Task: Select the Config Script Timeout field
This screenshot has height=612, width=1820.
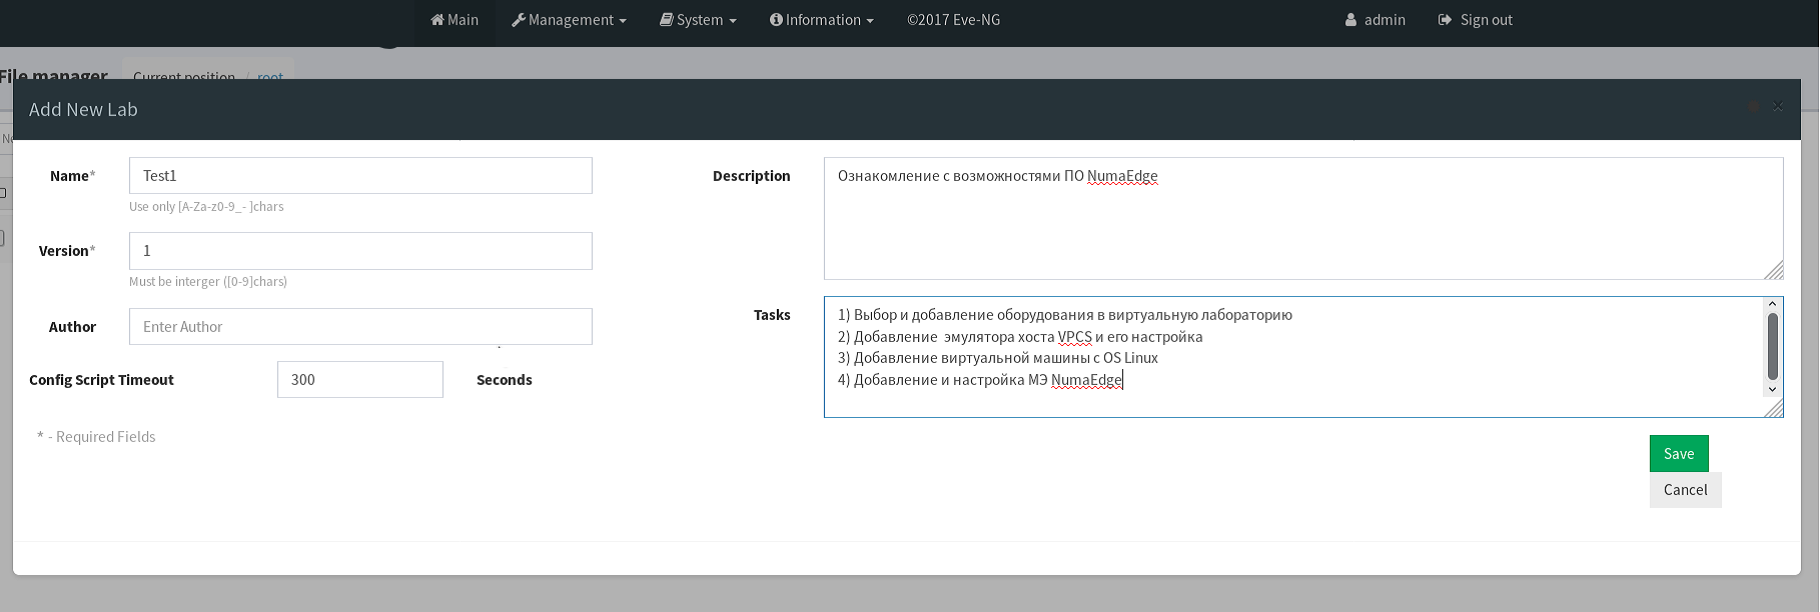Action: click(x=360, y=380)
